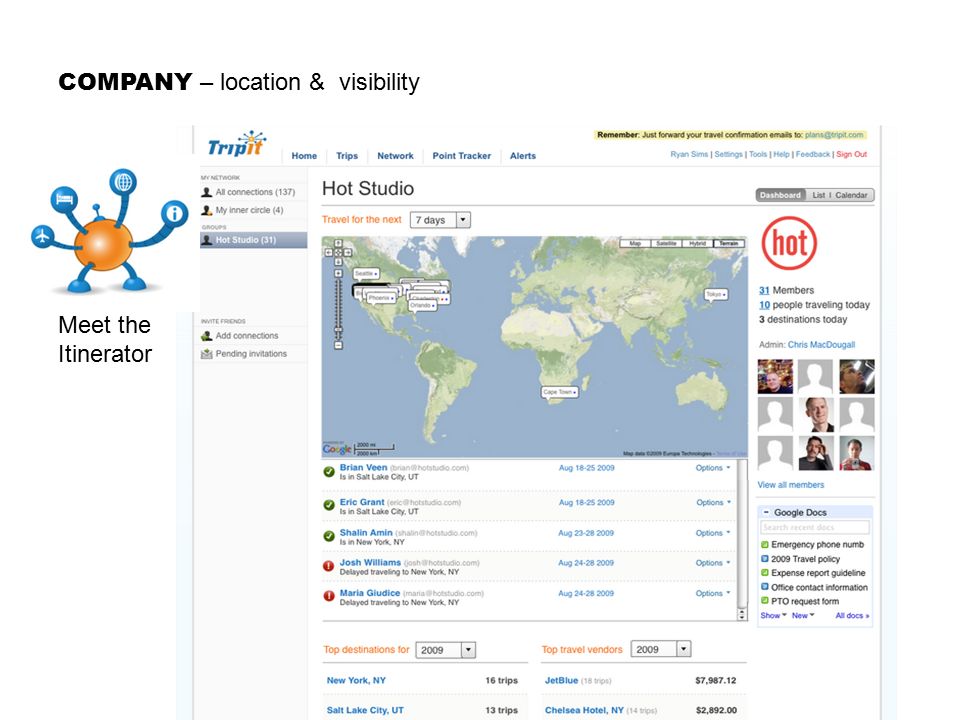Click the Add connections icon
This screenshot has height=720, width=960.
point(207,336)
